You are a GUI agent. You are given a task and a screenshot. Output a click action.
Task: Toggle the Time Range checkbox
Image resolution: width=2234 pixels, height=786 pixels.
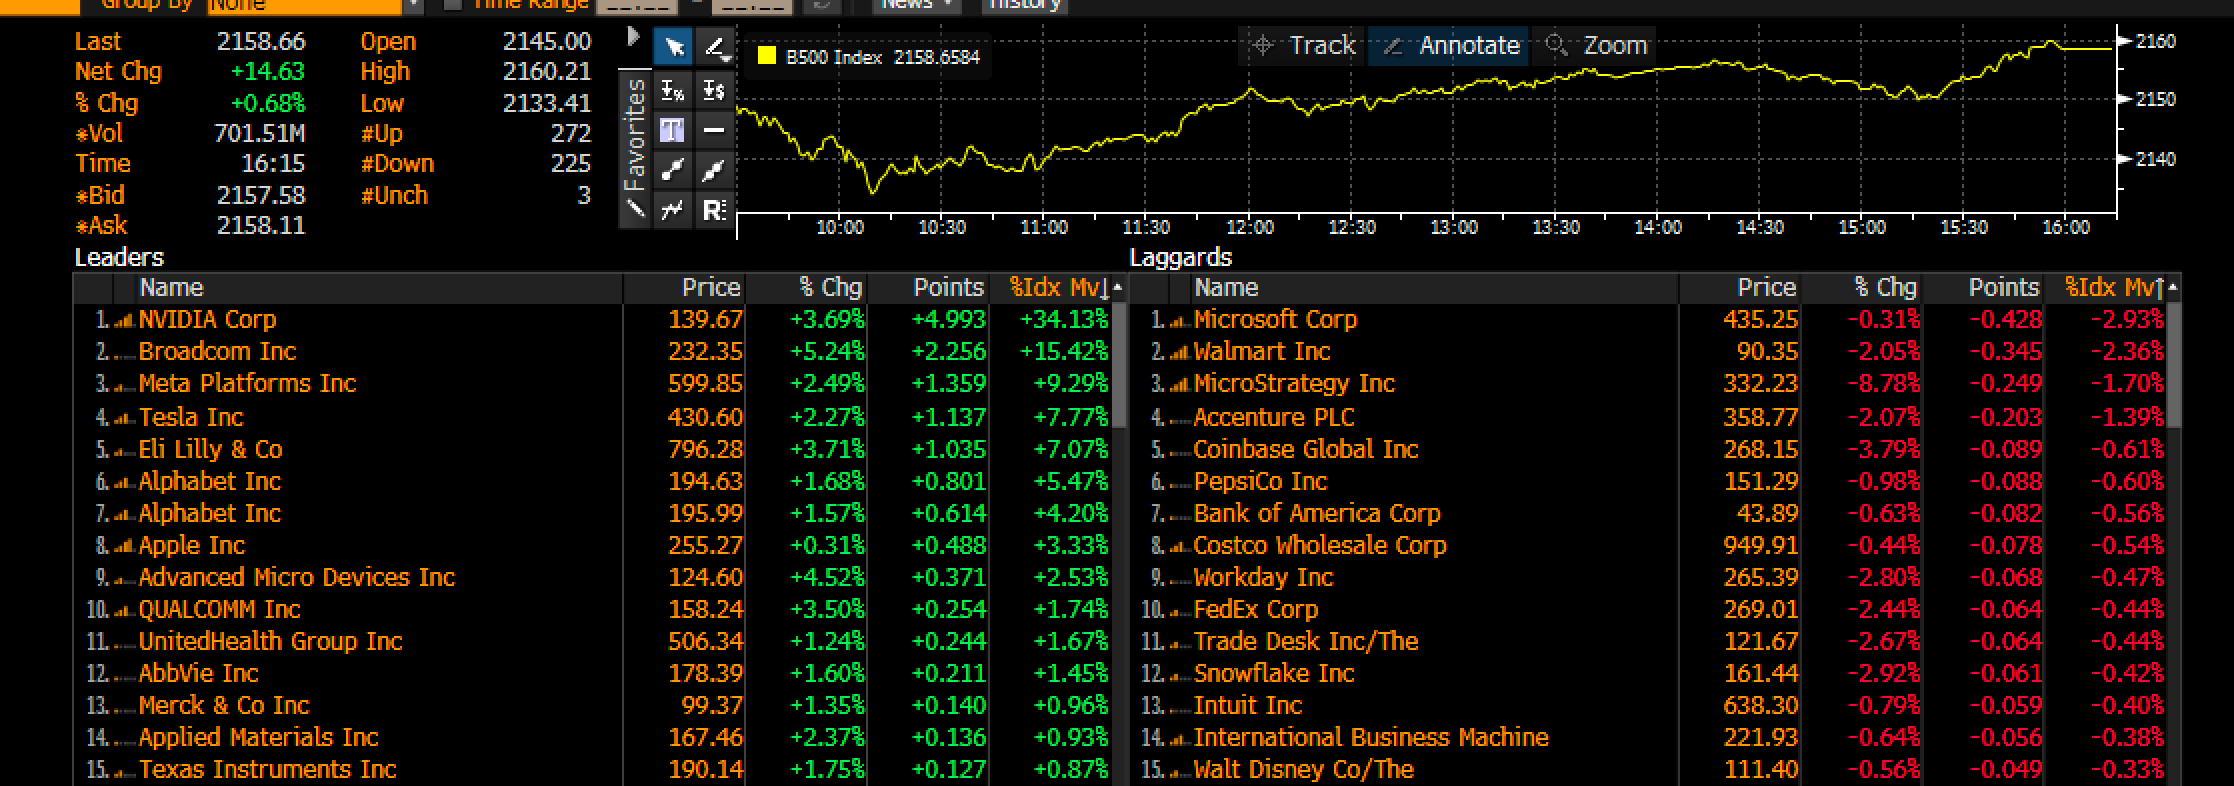452,4
